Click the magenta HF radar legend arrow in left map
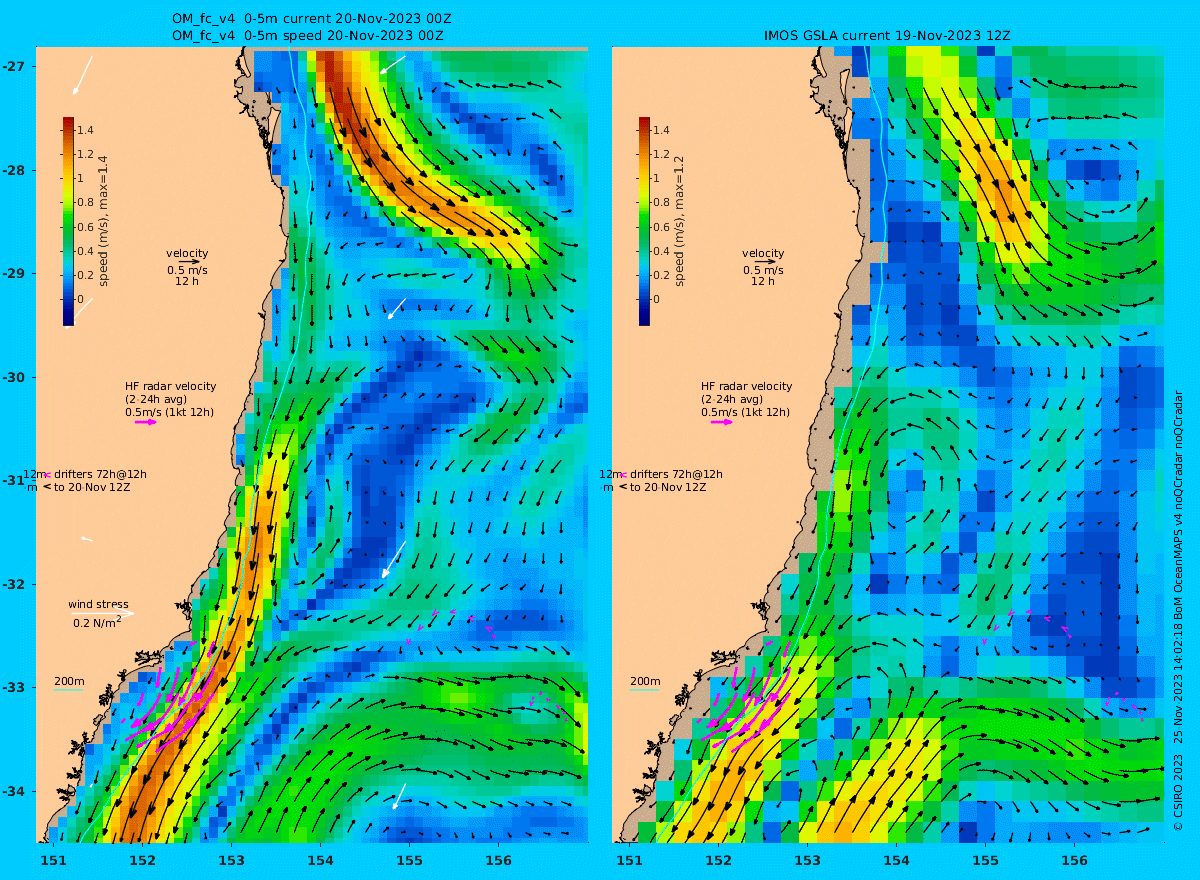This screenshot has height=880, width=1200. [x=146, y=422]
